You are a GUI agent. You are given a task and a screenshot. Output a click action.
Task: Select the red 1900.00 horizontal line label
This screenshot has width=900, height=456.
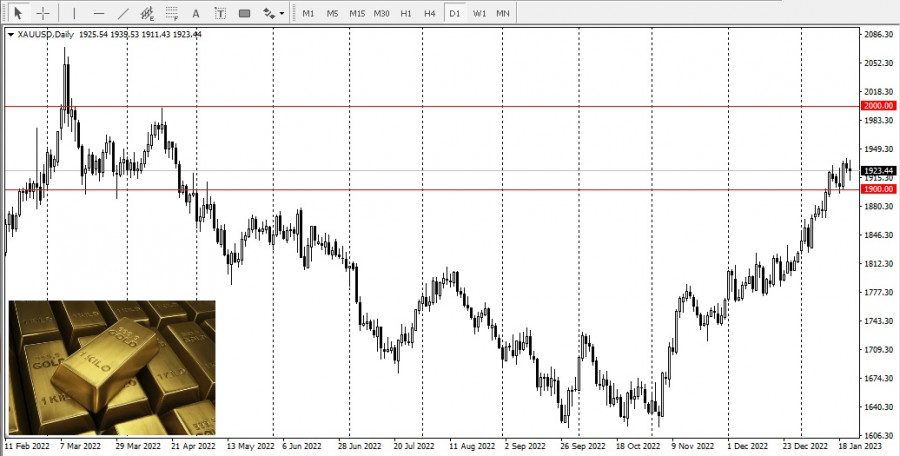878,189
